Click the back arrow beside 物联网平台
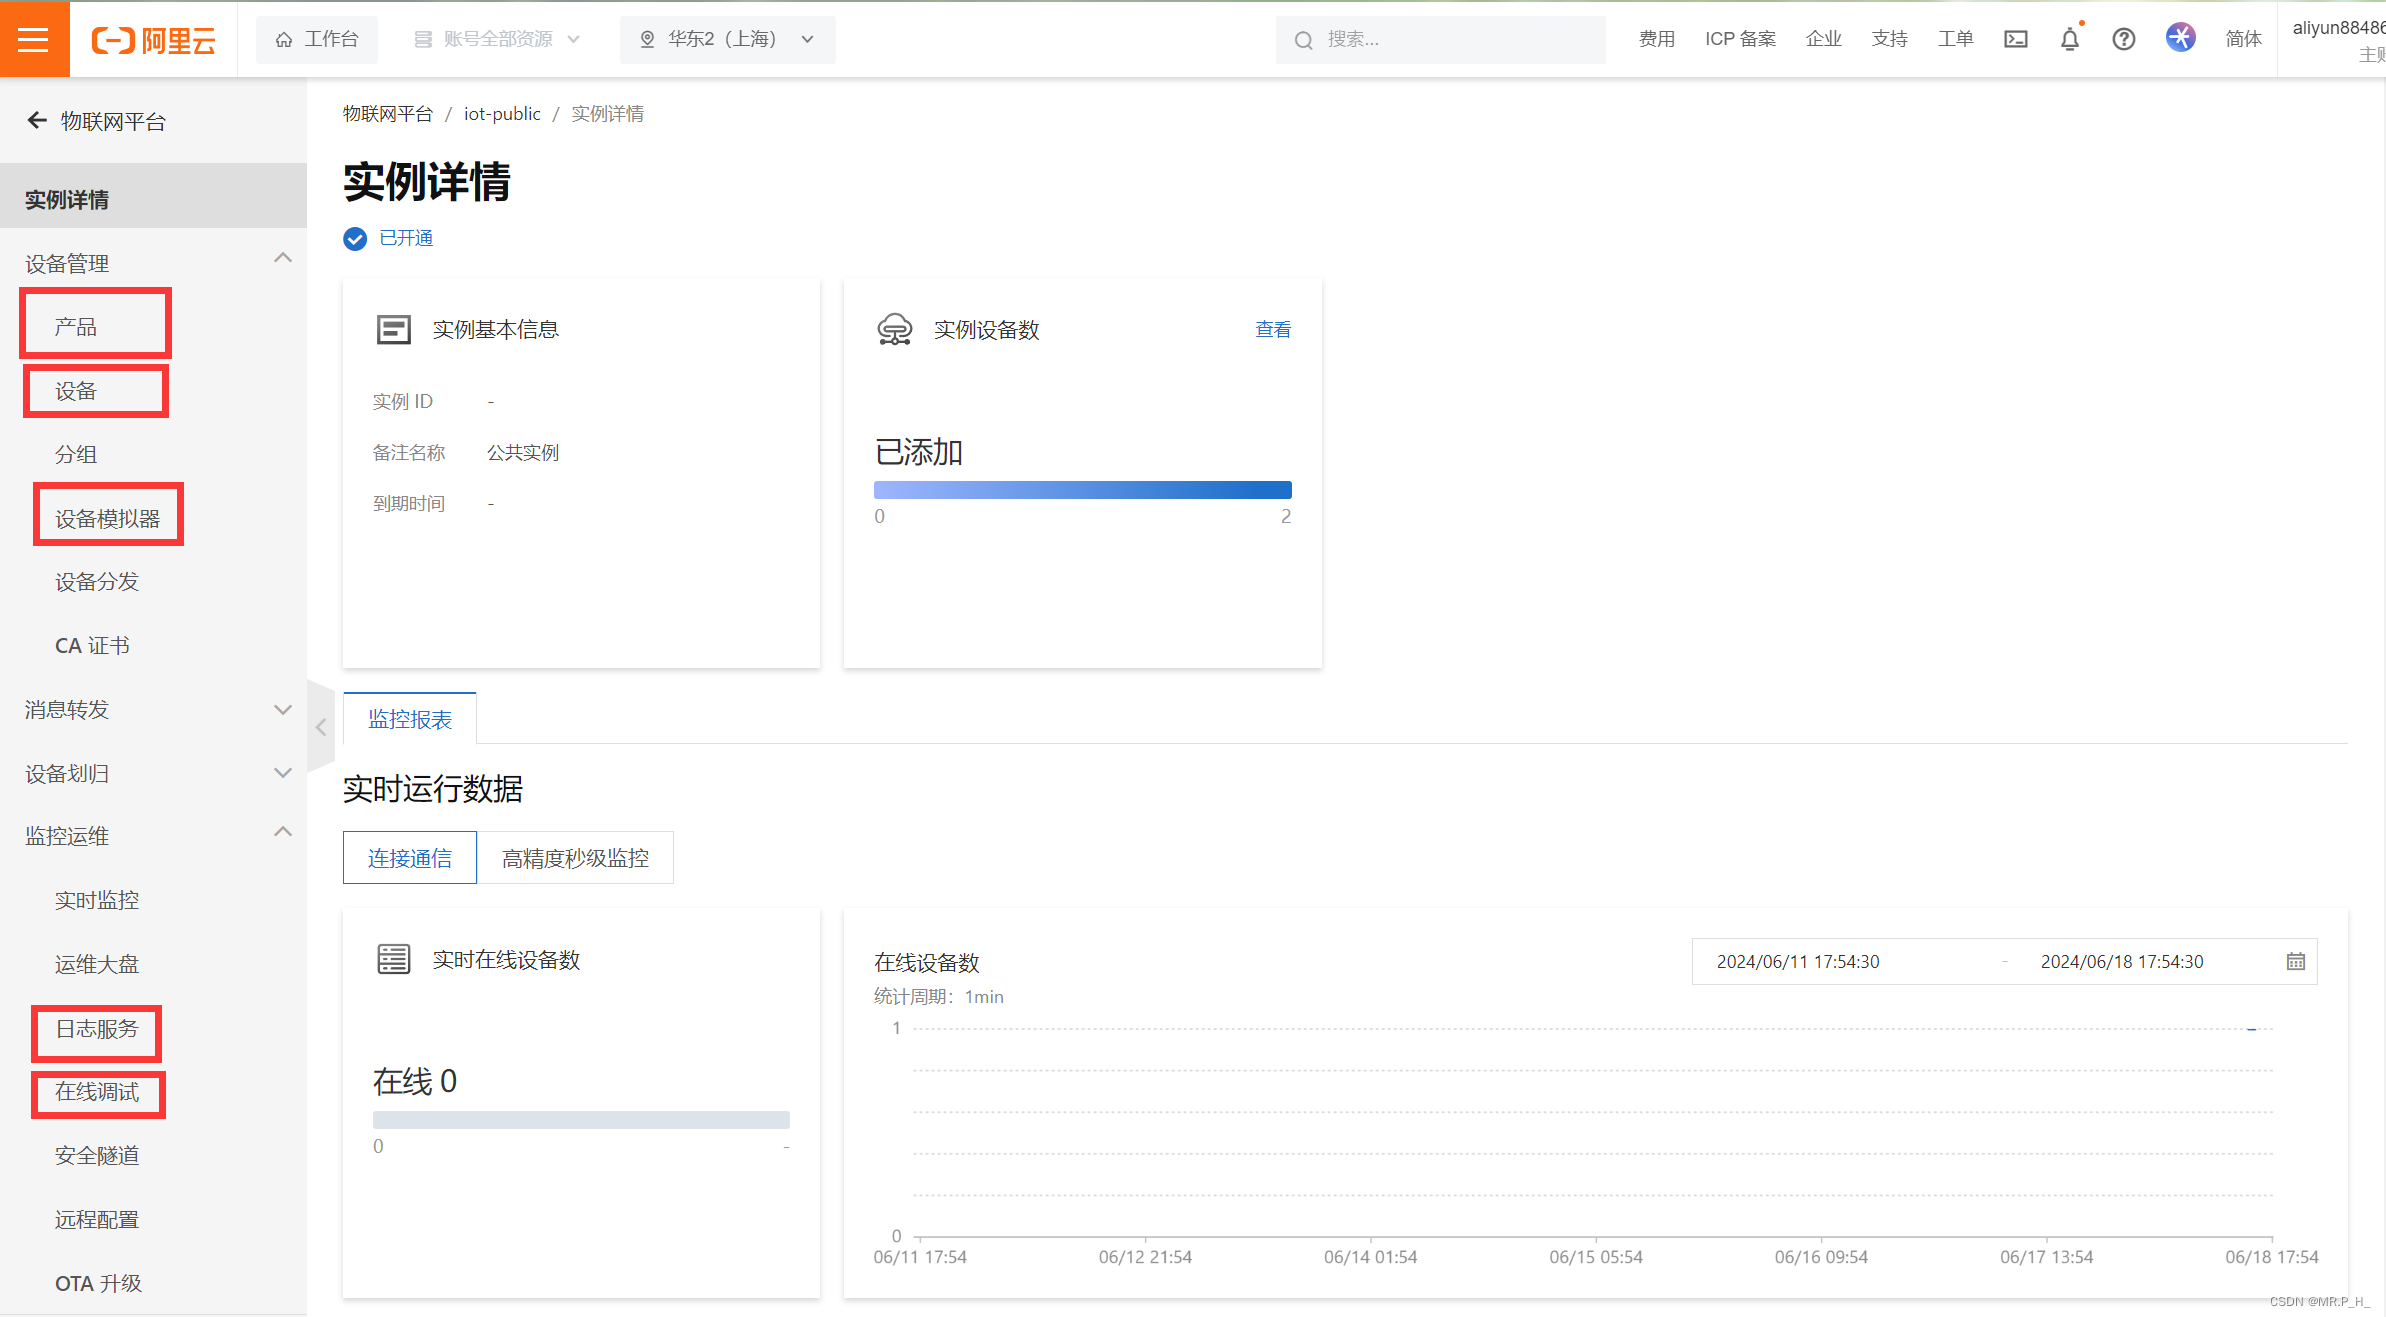Image resolution: width=2386 pixels, height=1317 pixels. coord(37,121)
